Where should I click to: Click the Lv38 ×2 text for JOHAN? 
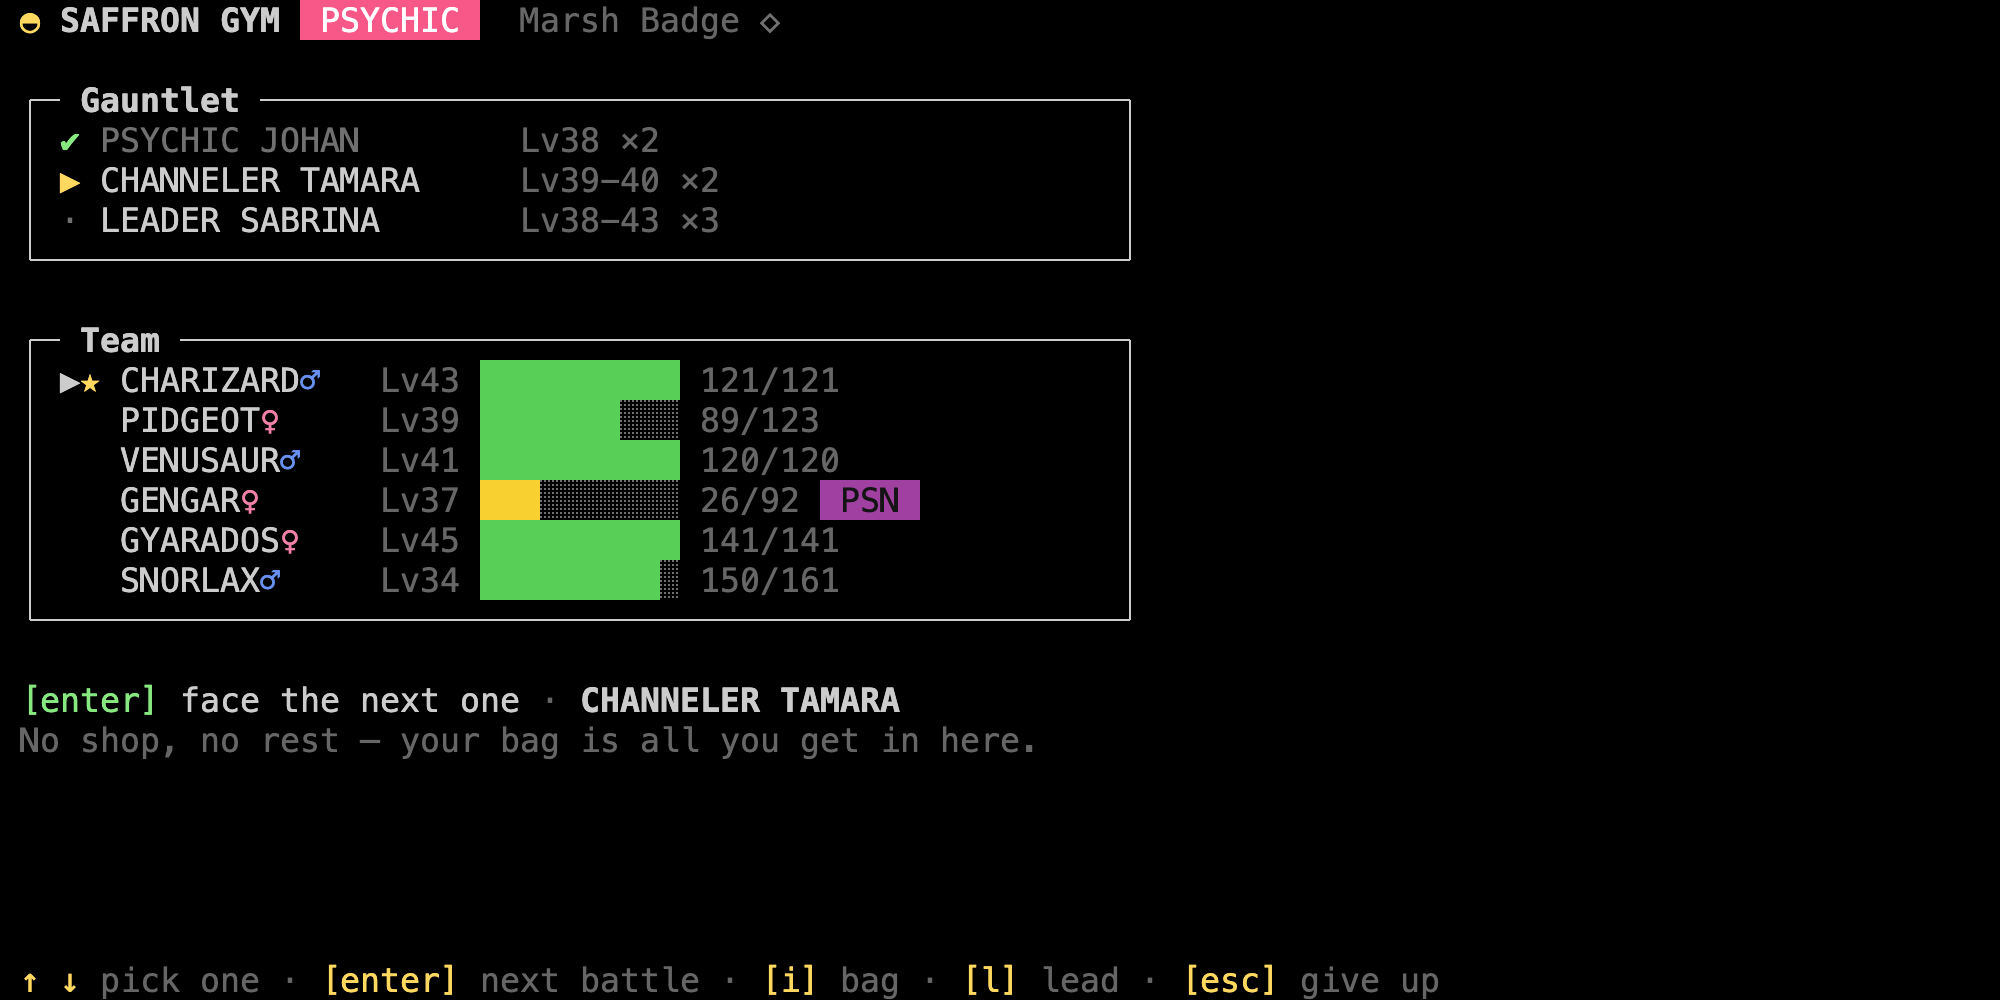590,141
